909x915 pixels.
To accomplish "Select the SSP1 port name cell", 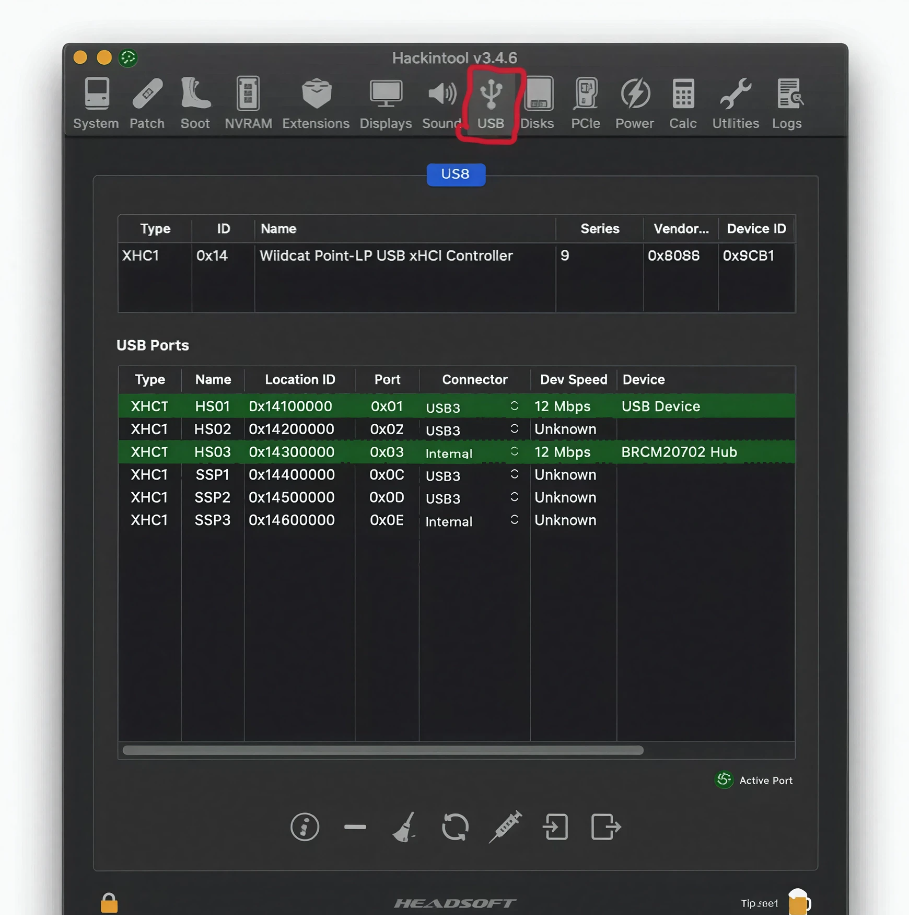I will tap(212, 474).
